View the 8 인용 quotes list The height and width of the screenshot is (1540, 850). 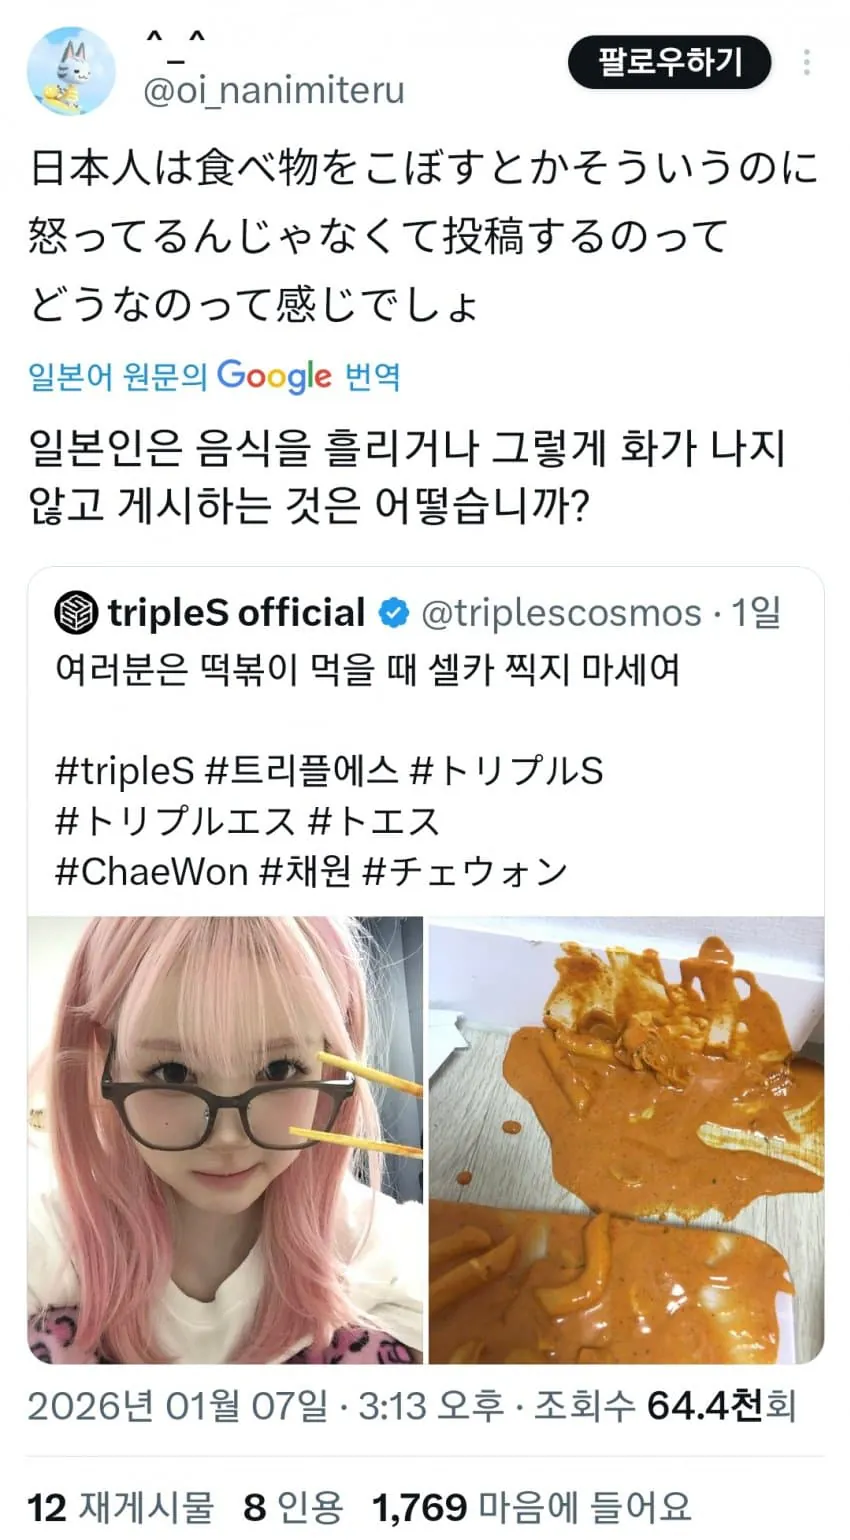tap(293, 1506)
